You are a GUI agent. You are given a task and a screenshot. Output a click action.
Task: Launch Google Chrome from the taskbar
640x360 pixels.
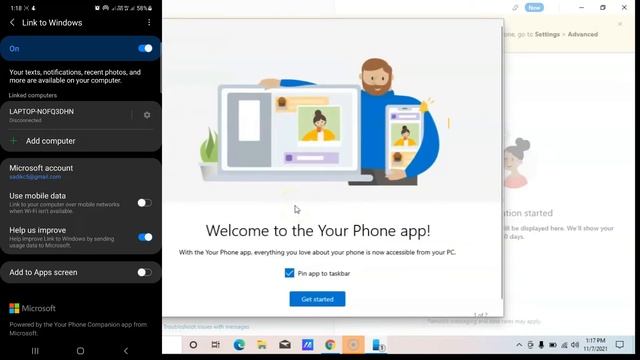tap(330, 345)
